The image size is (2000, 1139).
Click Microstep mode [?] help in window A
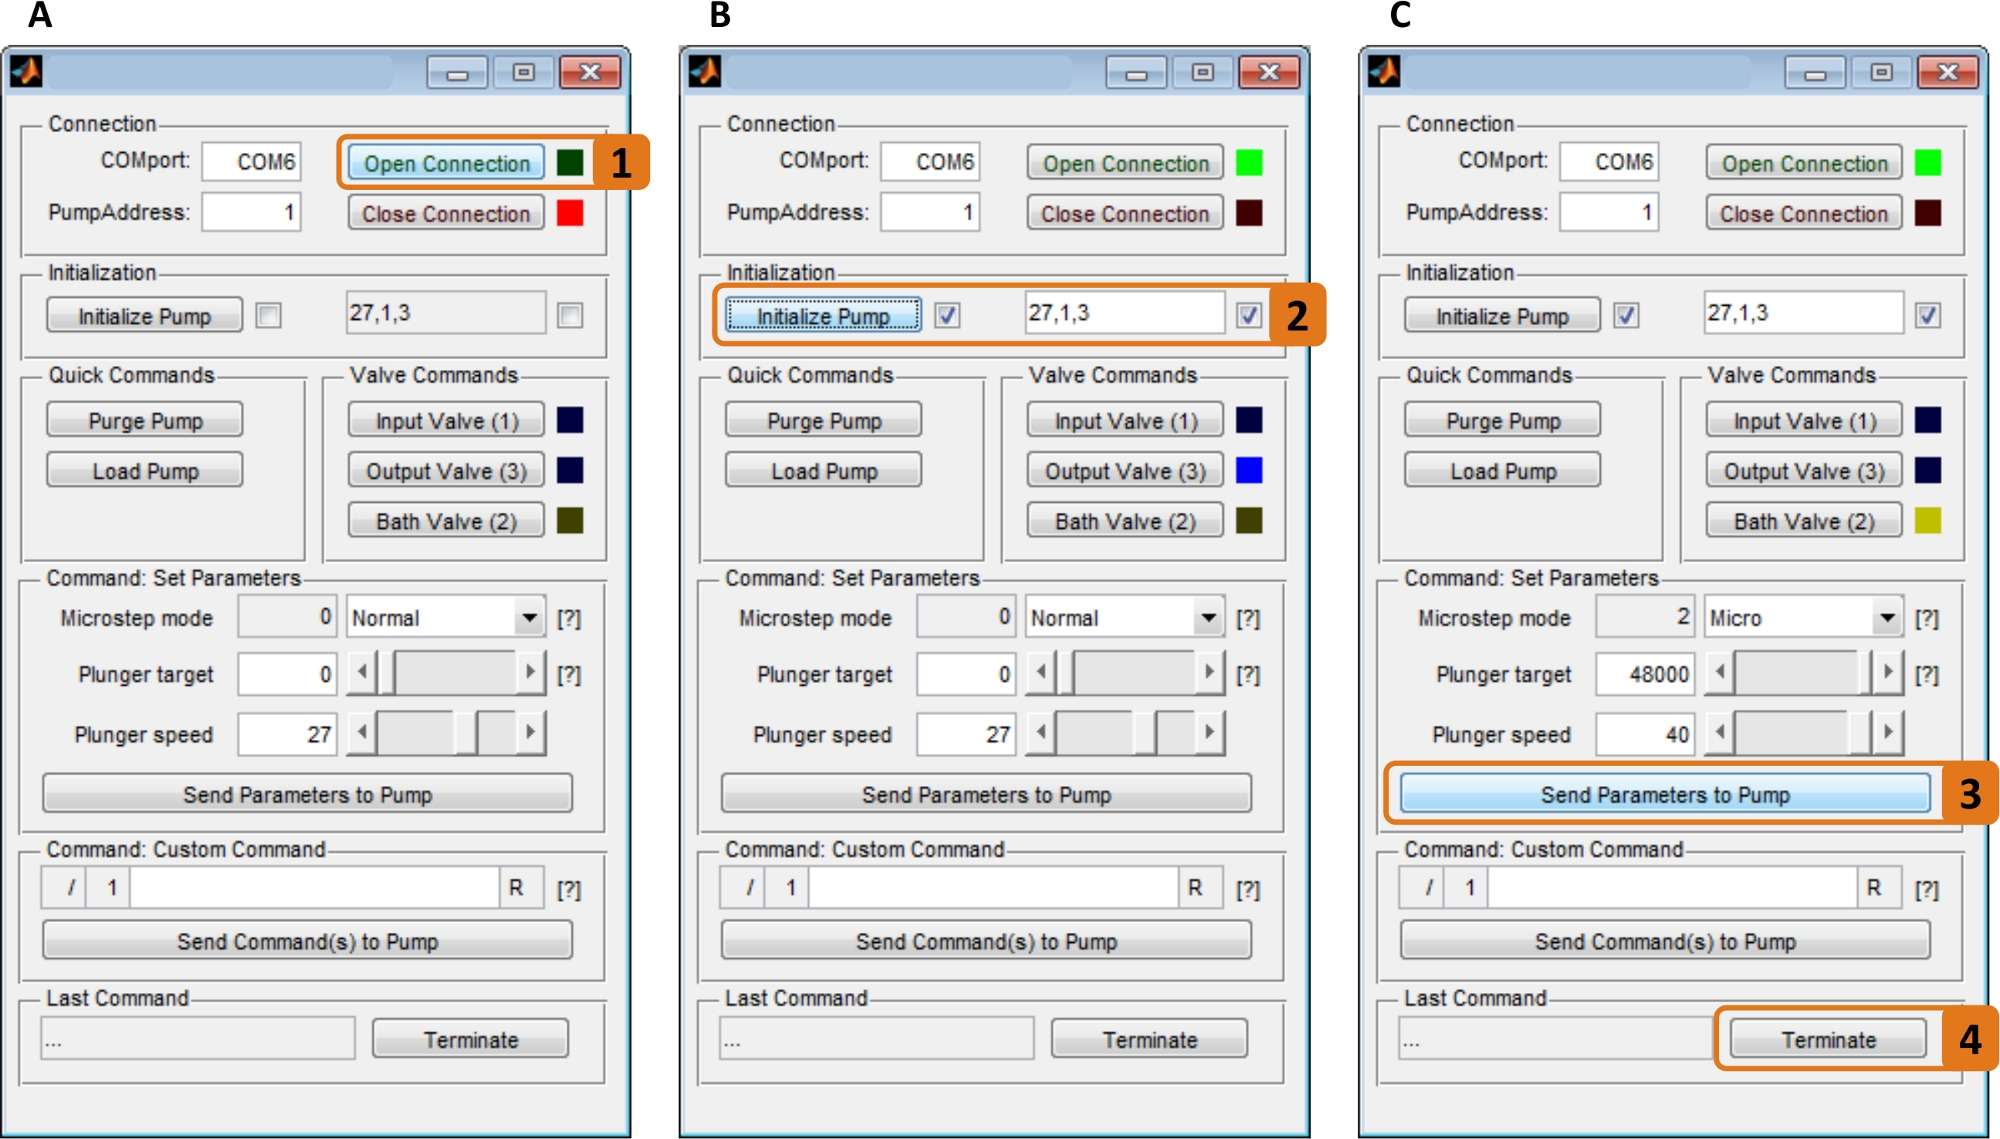[568, 618]
